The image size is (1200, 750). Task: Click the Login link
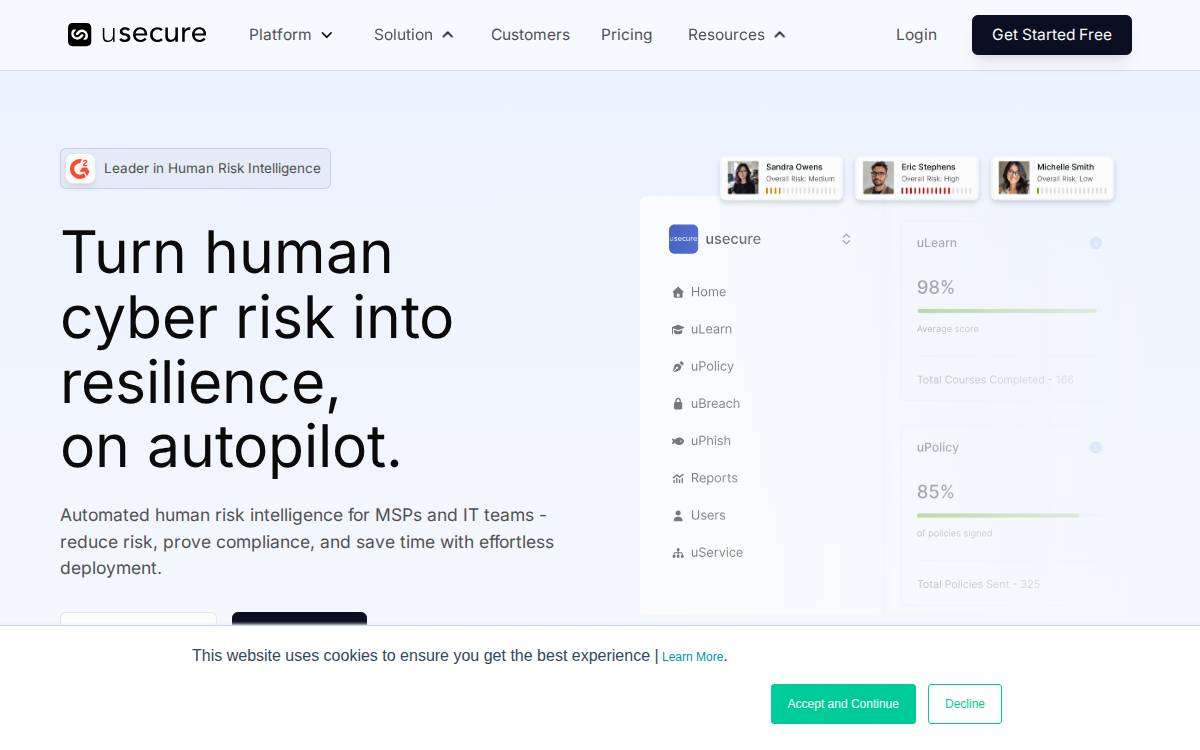(916, 35)
